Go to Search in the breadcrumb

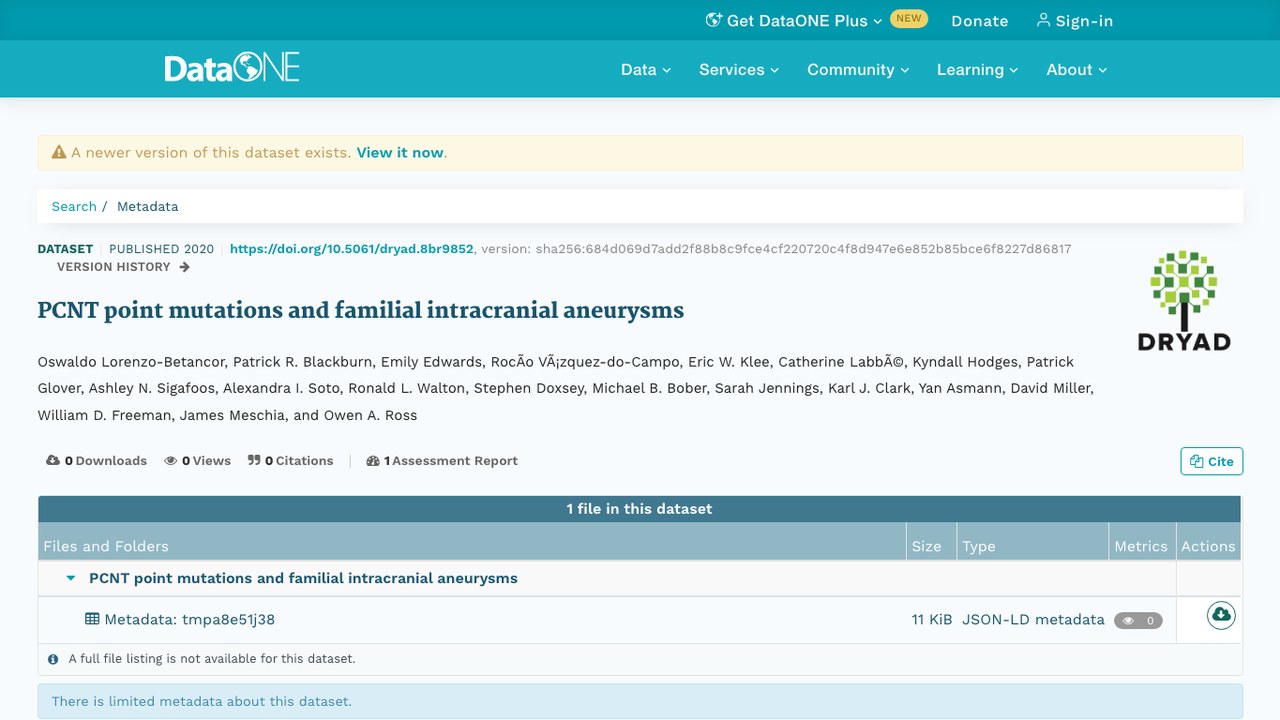[74, 206]
